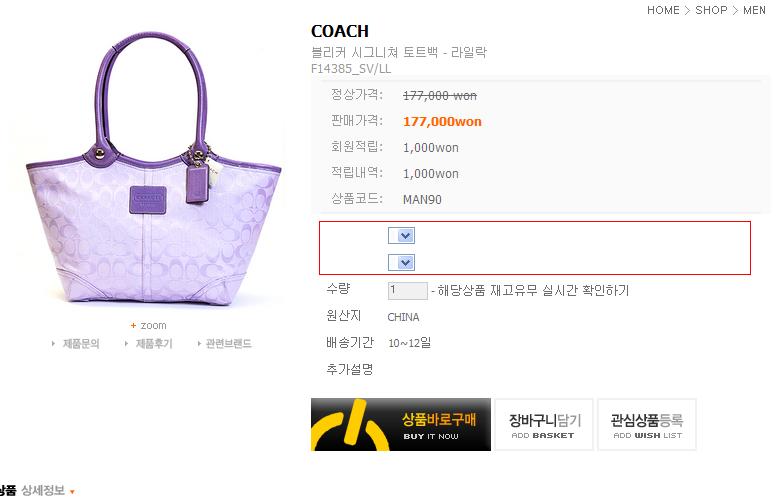Click the purple Coach tote bag image
This screenshot has width=779, height=501.
[153, 169]
